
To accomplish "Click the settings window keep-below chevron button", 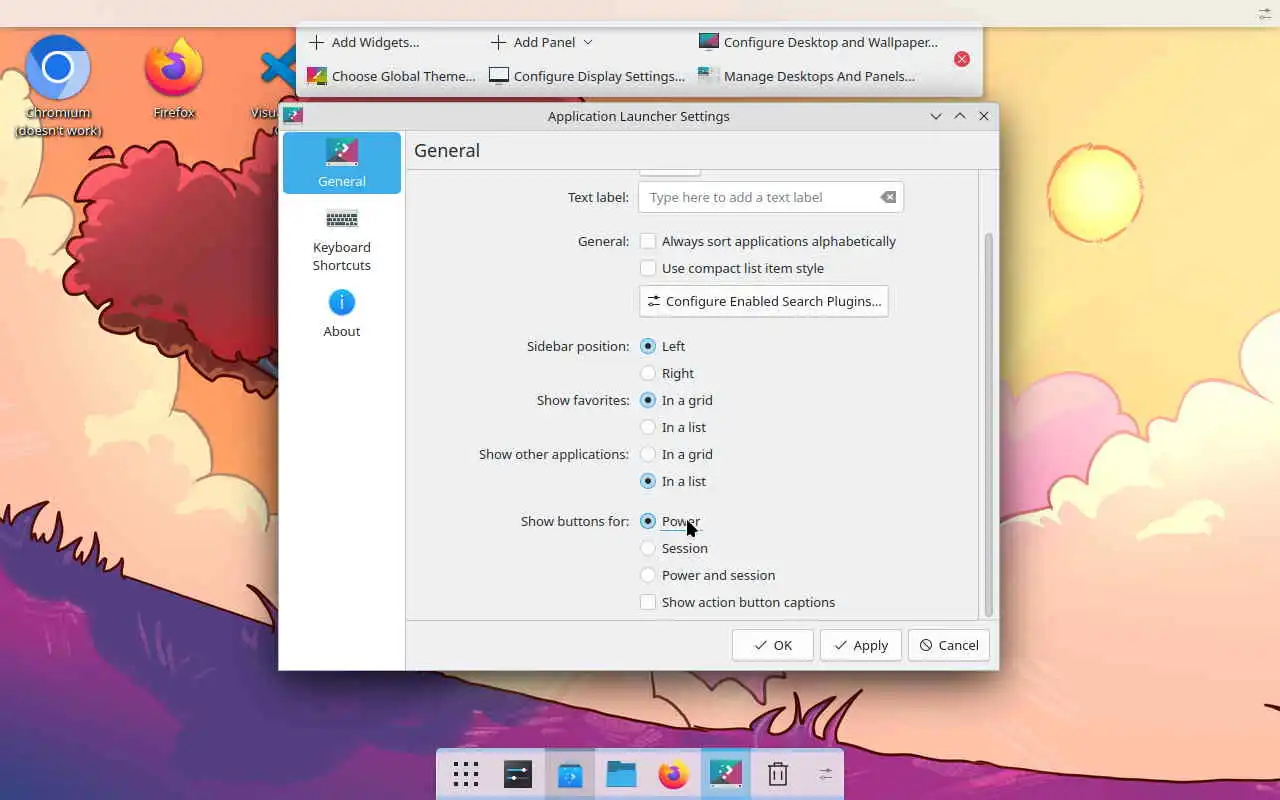I will click(936, 116).
